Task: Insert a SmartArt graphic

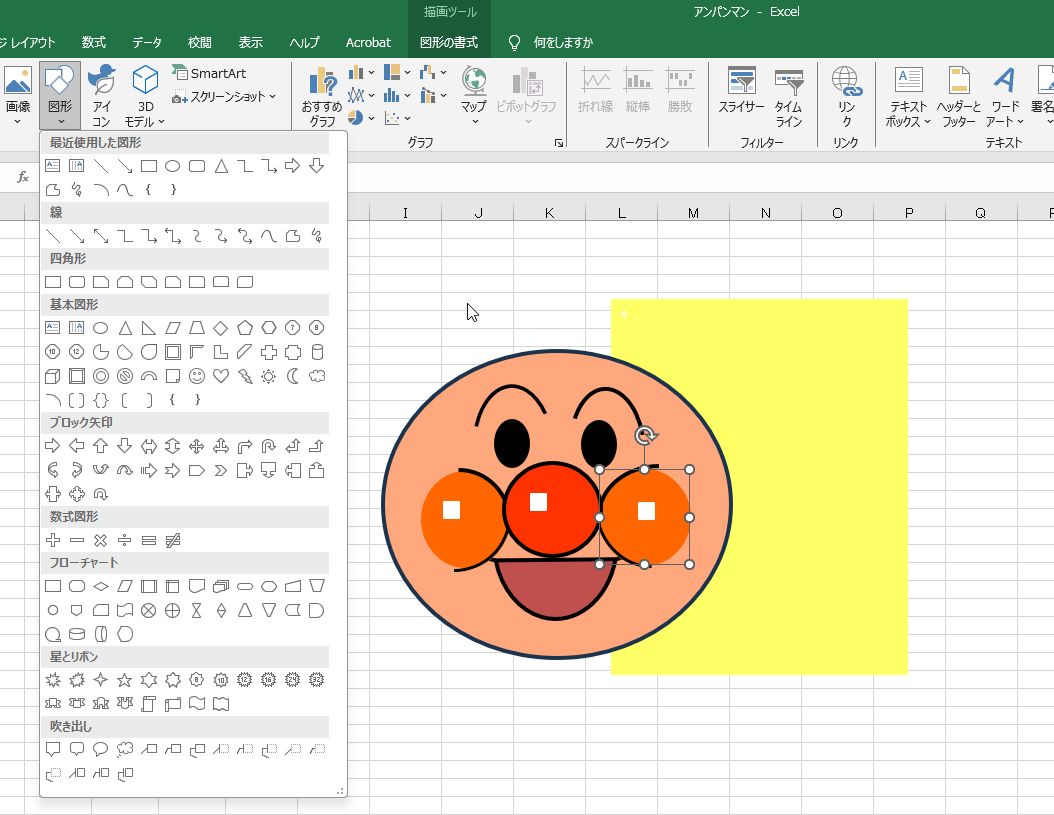Action: pyautogui.click(x=209, y=73)
